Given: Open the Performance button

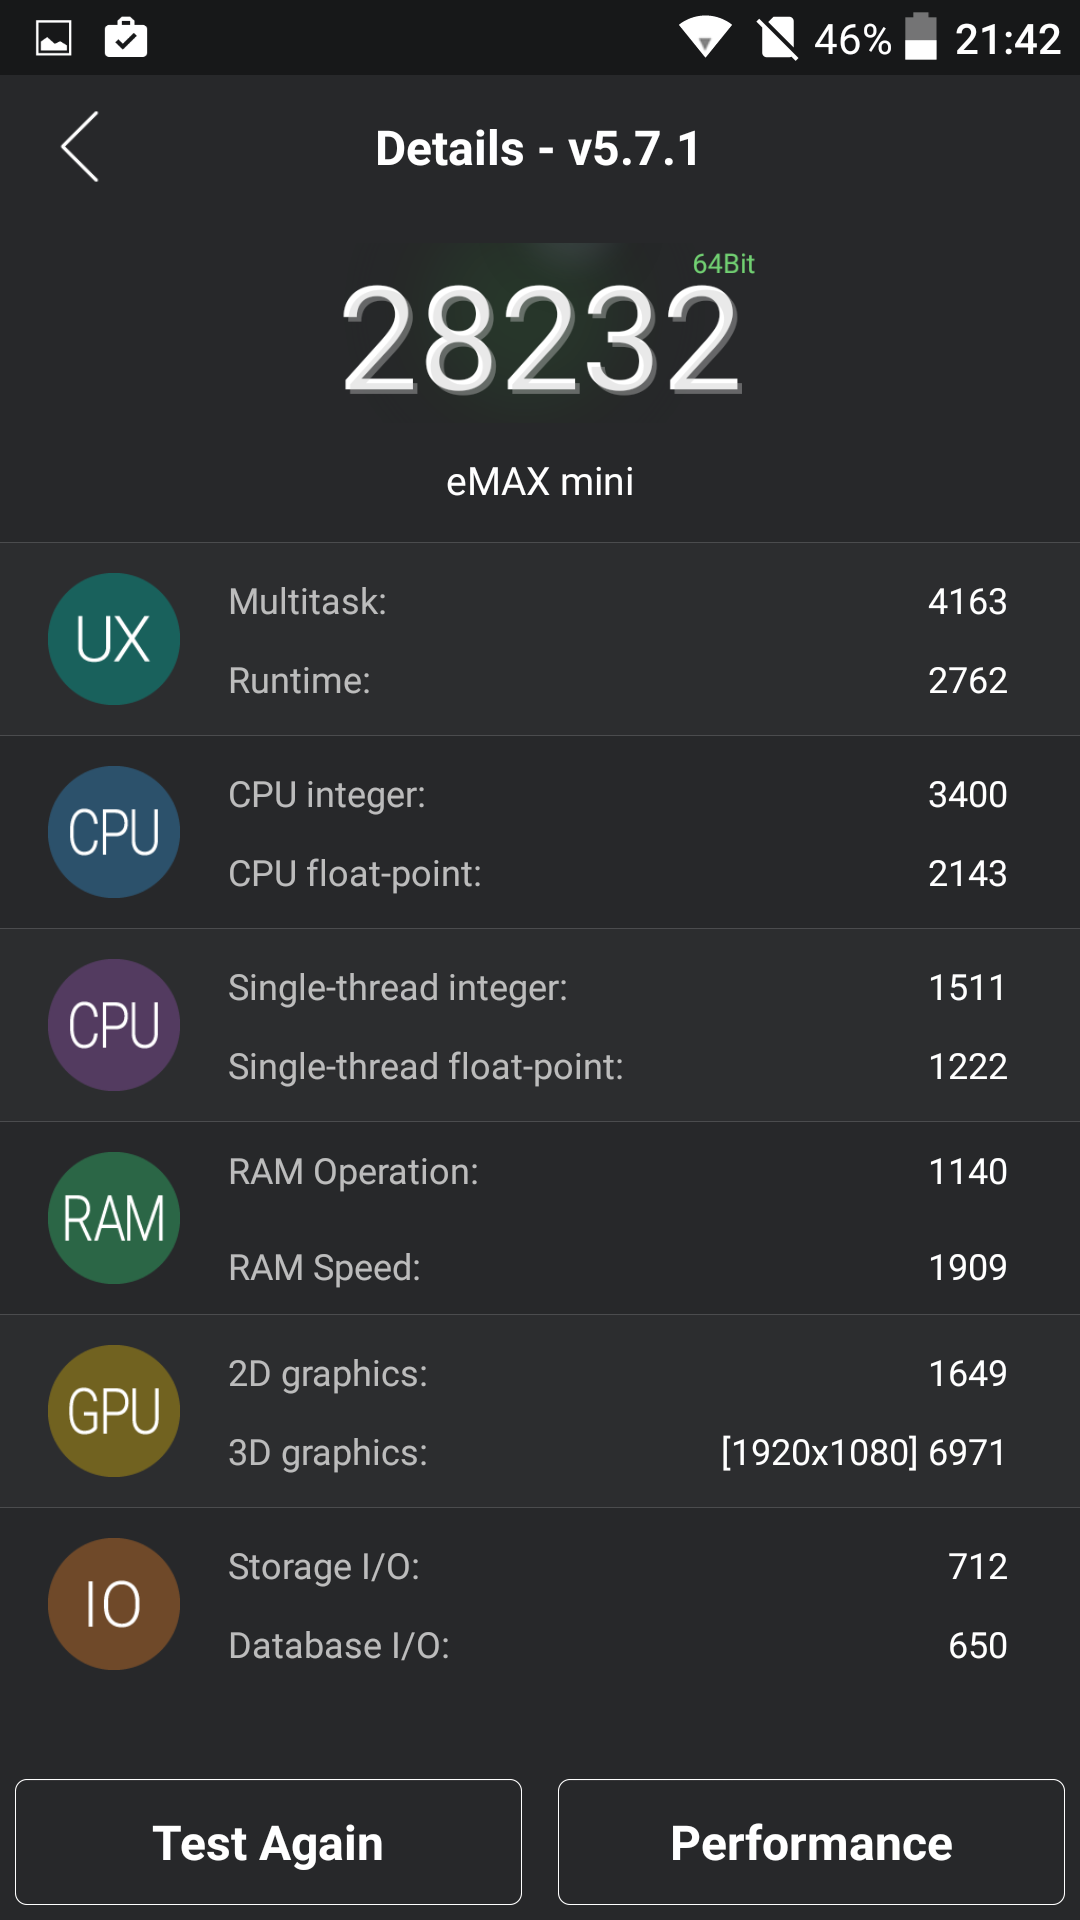Looking at the screenshot, I should pos(811,1842).
